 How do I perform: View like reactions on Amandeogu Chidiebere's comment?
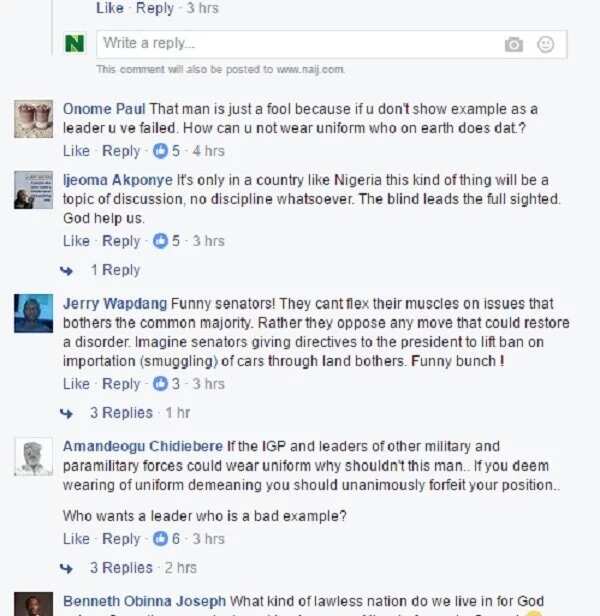pos(166,539)
